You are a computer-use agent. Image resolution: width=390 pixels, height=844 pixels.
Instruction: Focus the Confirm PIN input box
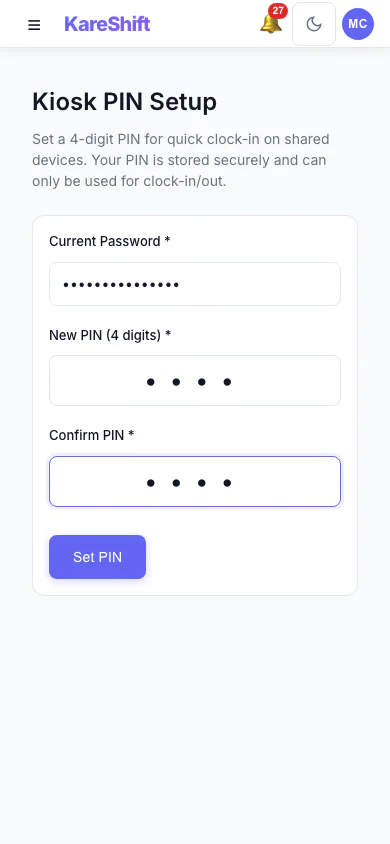click(195, 482)
